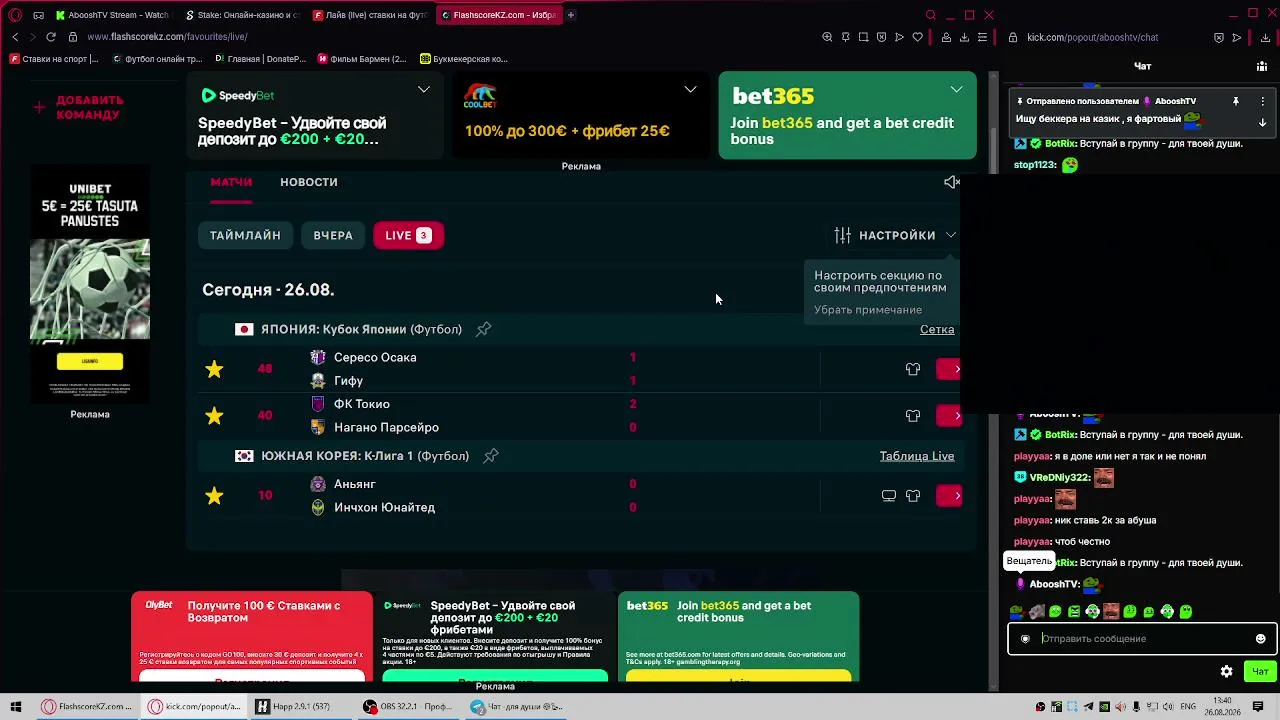This screenshot has width=1280, height=720.
Task: Switch to OBS 32.2.1 taskbar item
Action: click(x=410, y=707)
